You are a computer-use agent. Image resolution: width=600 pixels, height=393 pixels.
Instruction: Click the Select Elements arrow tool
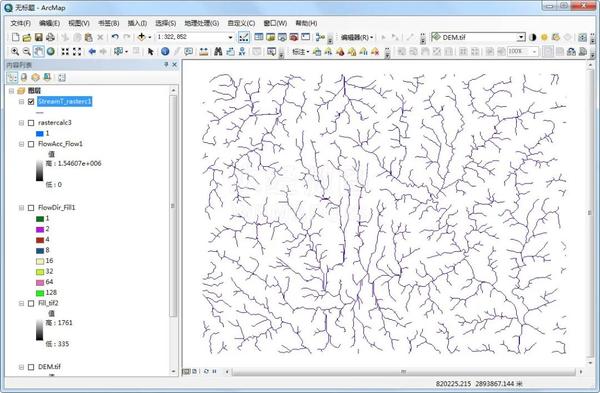[x=150, y=51]
